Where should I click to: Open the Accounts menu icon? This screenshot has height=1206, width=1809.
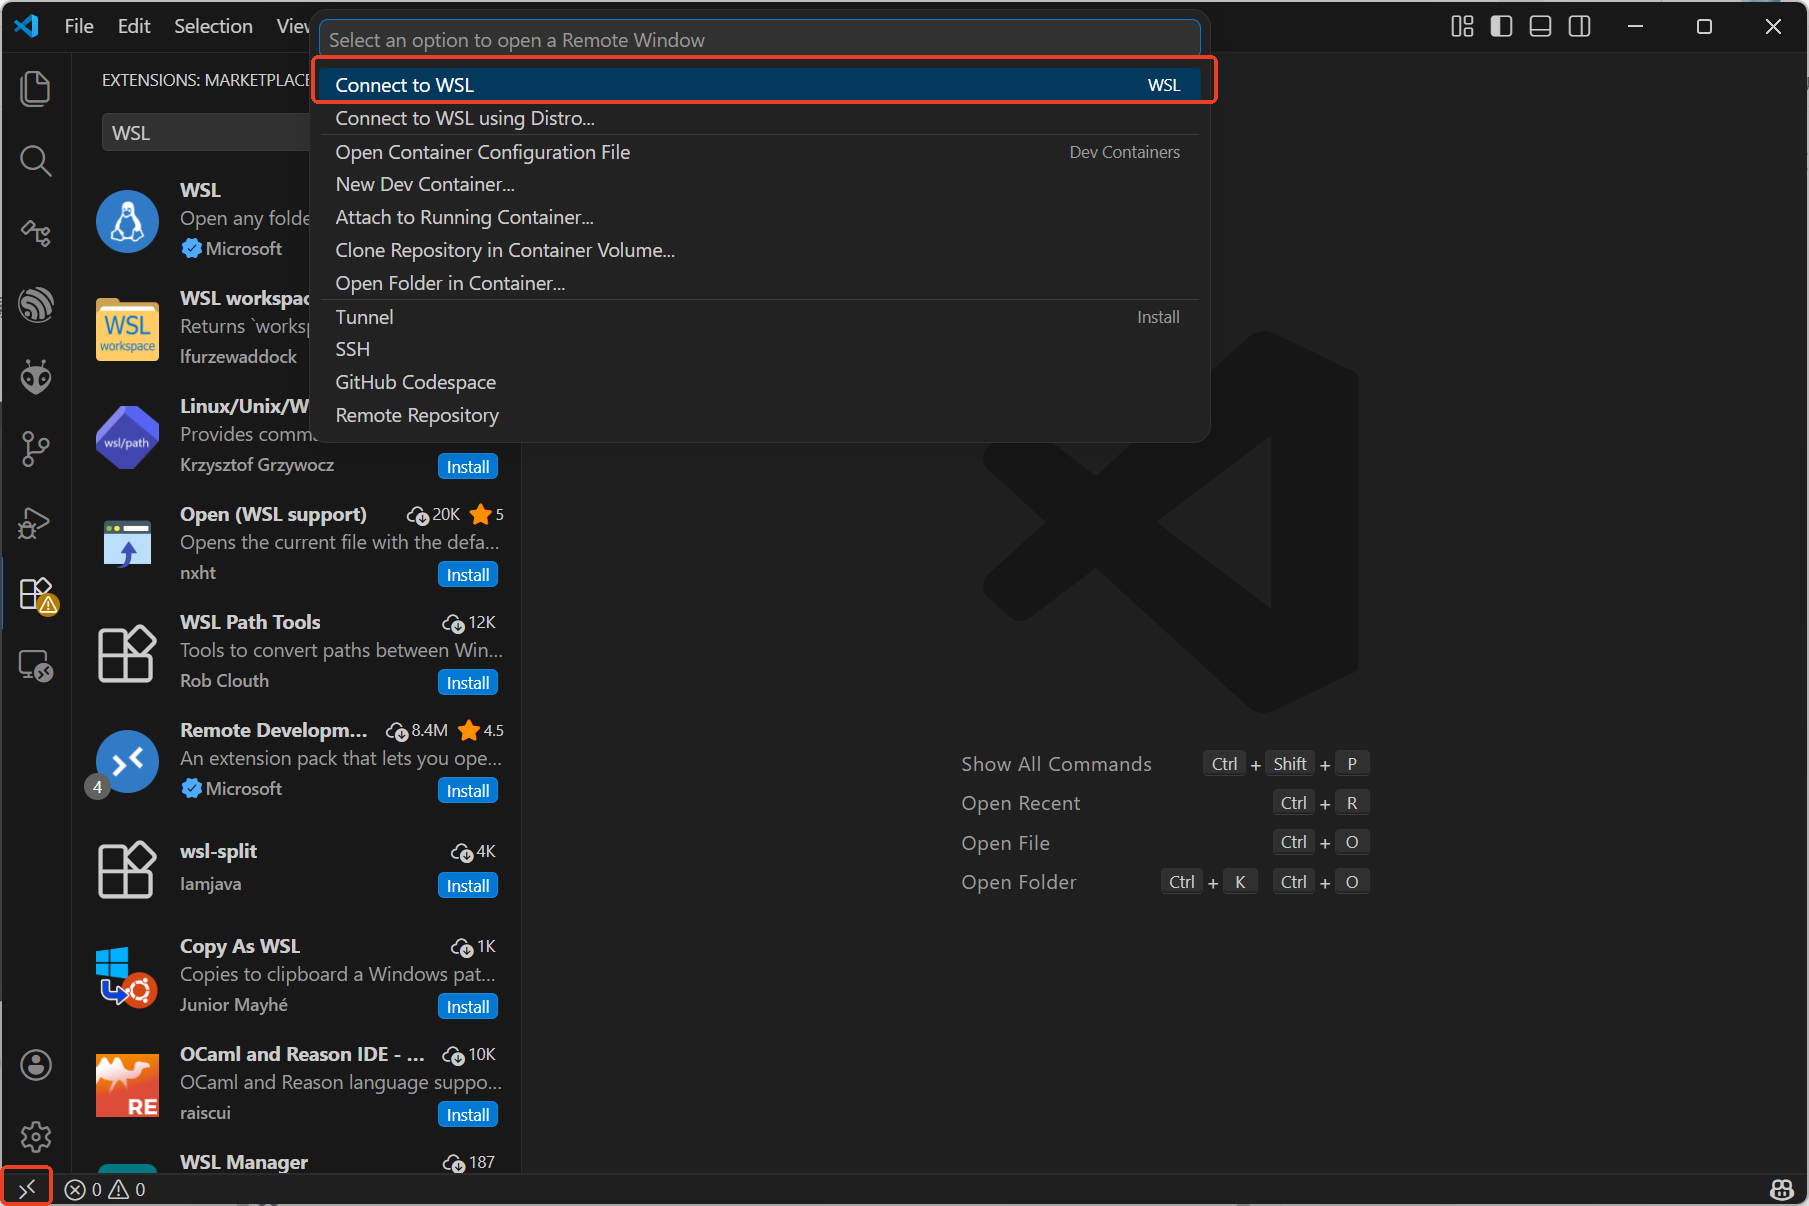point(36,1065)
